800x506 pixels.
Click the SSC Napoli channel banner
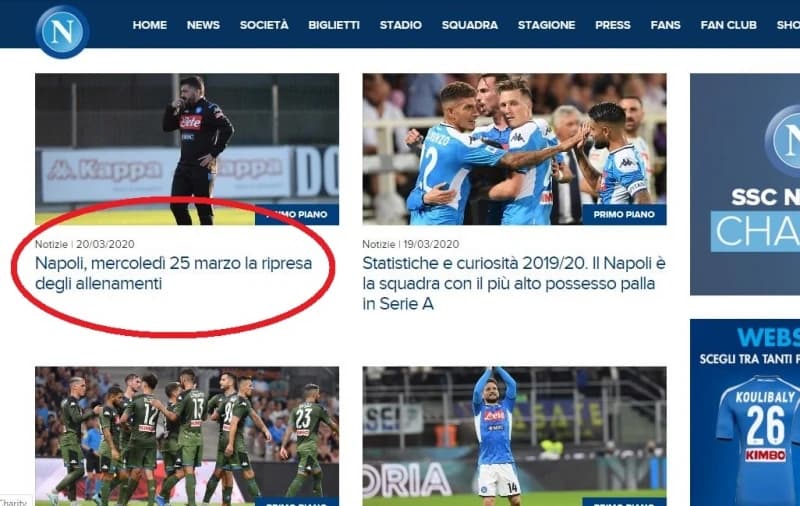tap(745, 184)
